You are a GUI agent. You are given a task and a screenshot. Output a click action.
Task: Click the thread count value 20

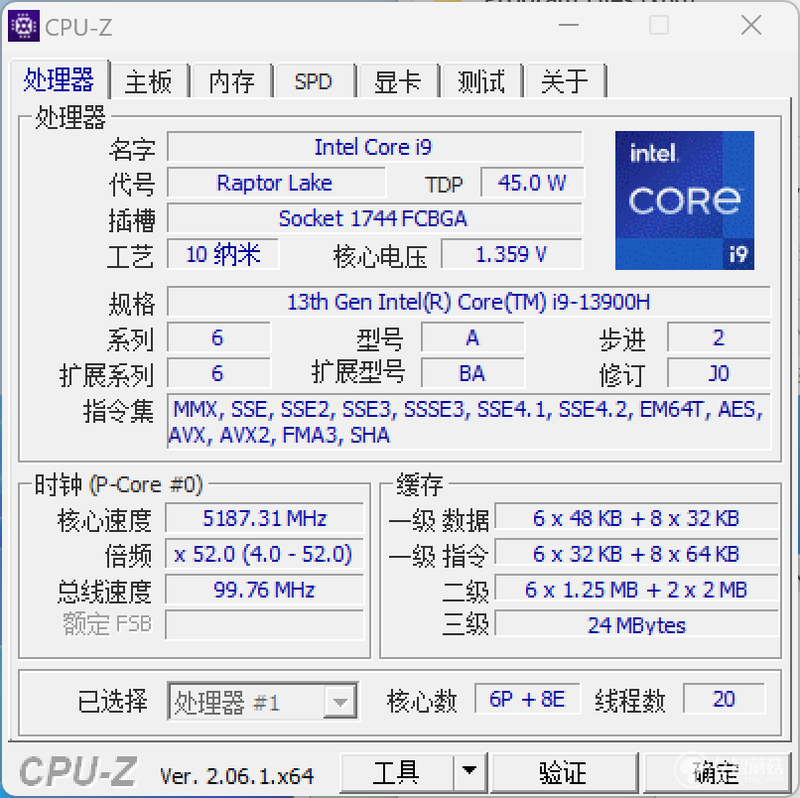tap(724, 699)
